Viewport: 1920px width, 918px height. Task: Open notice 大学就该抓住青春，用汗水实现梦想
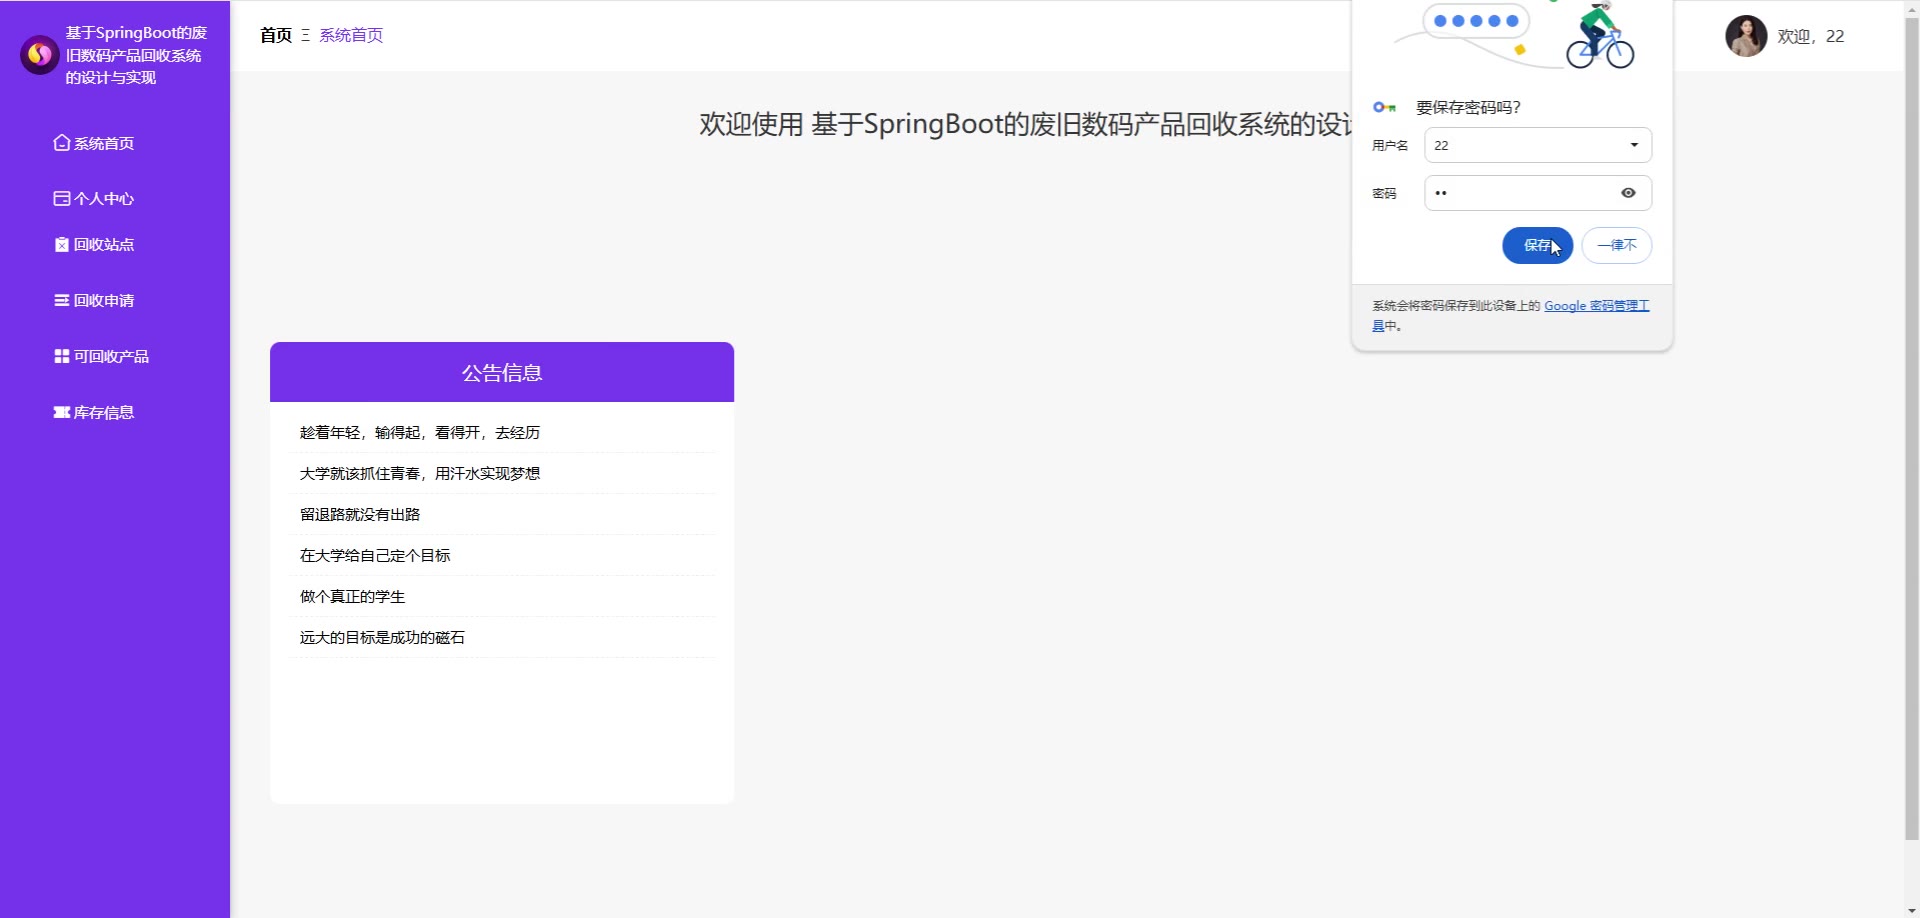pyautogui.click(x=420, y=473)
